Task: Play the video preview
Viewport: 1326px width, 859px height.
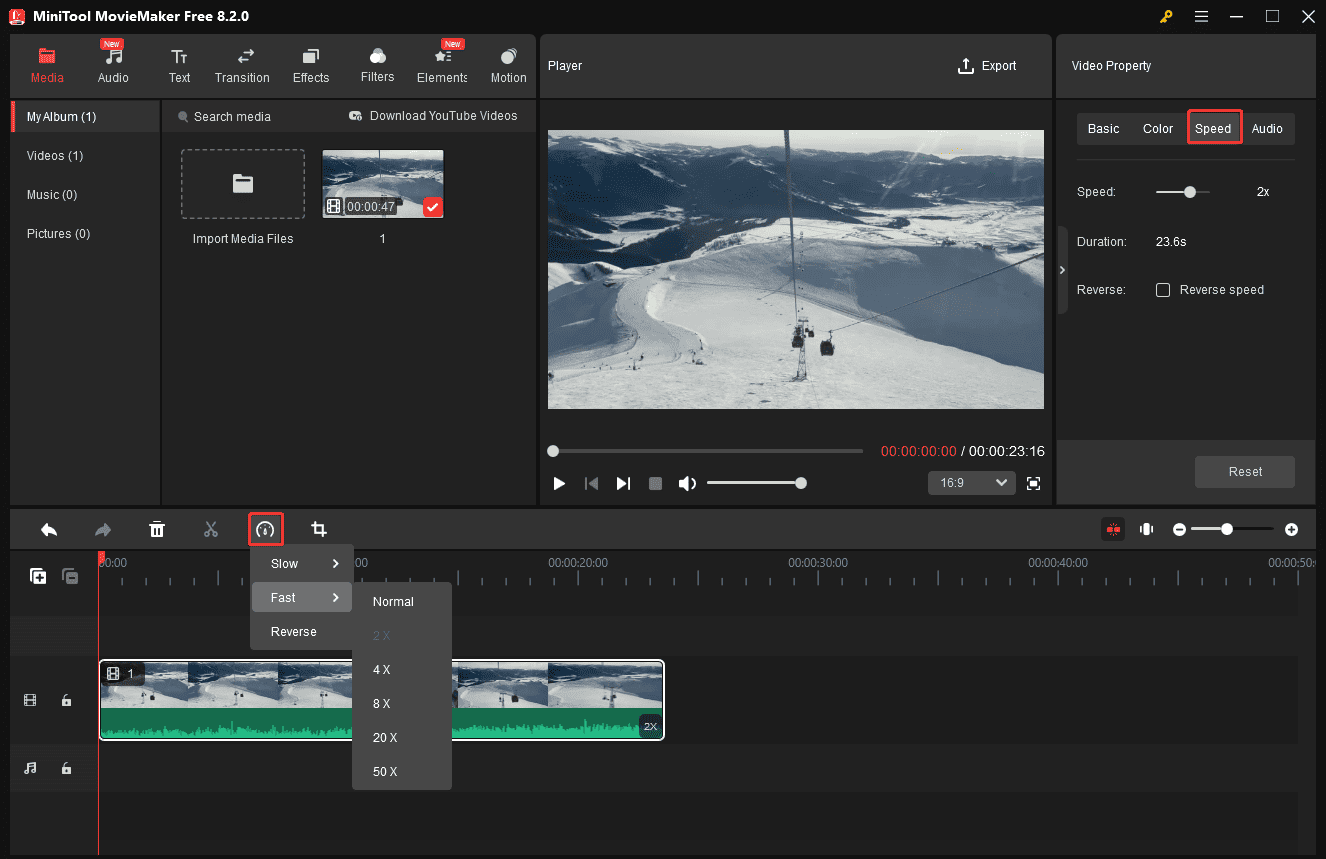Action: (x=559, y=484)
